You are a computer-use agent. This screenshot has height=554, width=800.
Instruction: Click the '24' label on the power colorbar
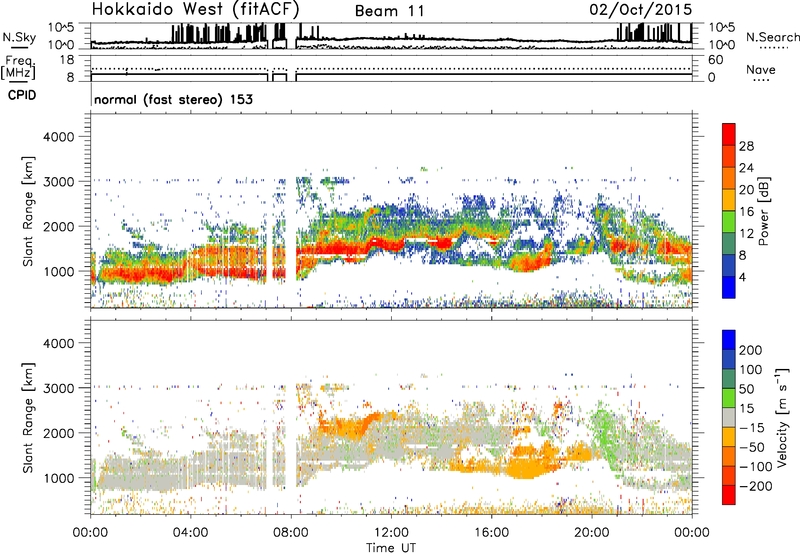pos(746,168)
